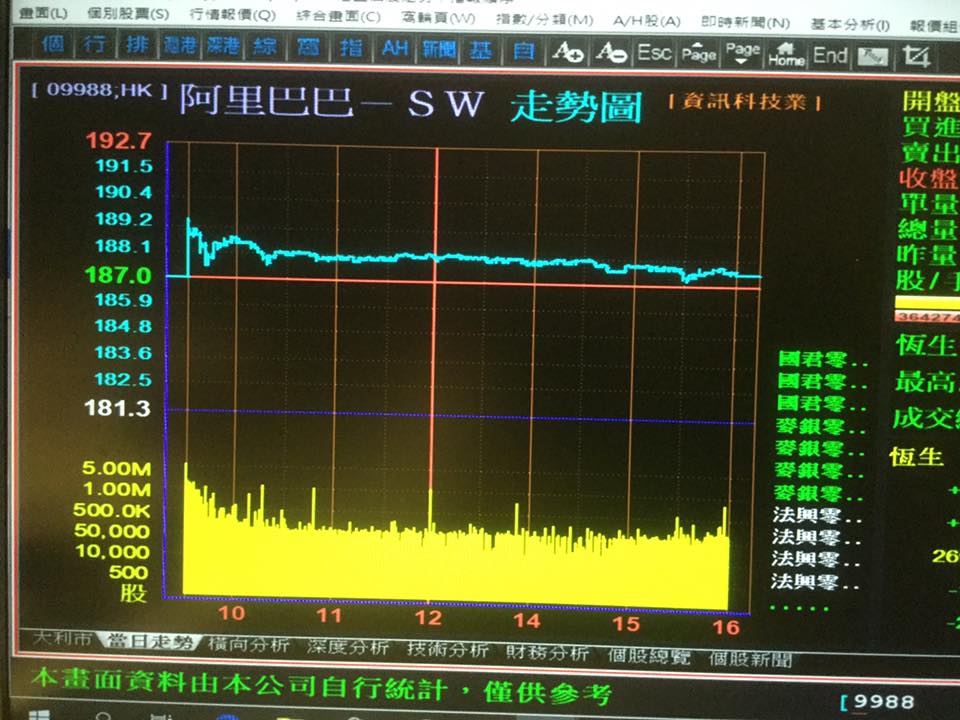960x720 pixels.
Task: Click the Home toolbar icon
Action: pos(786,55)
